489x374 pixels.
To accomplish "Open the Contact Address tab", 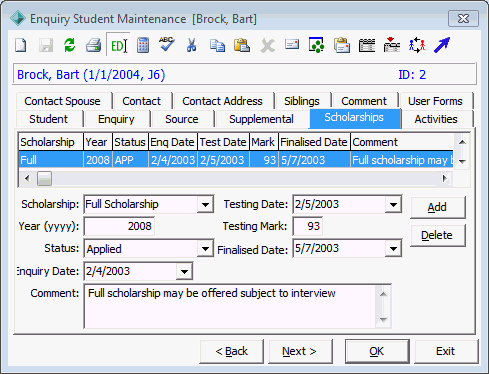I will pos(222,101).
